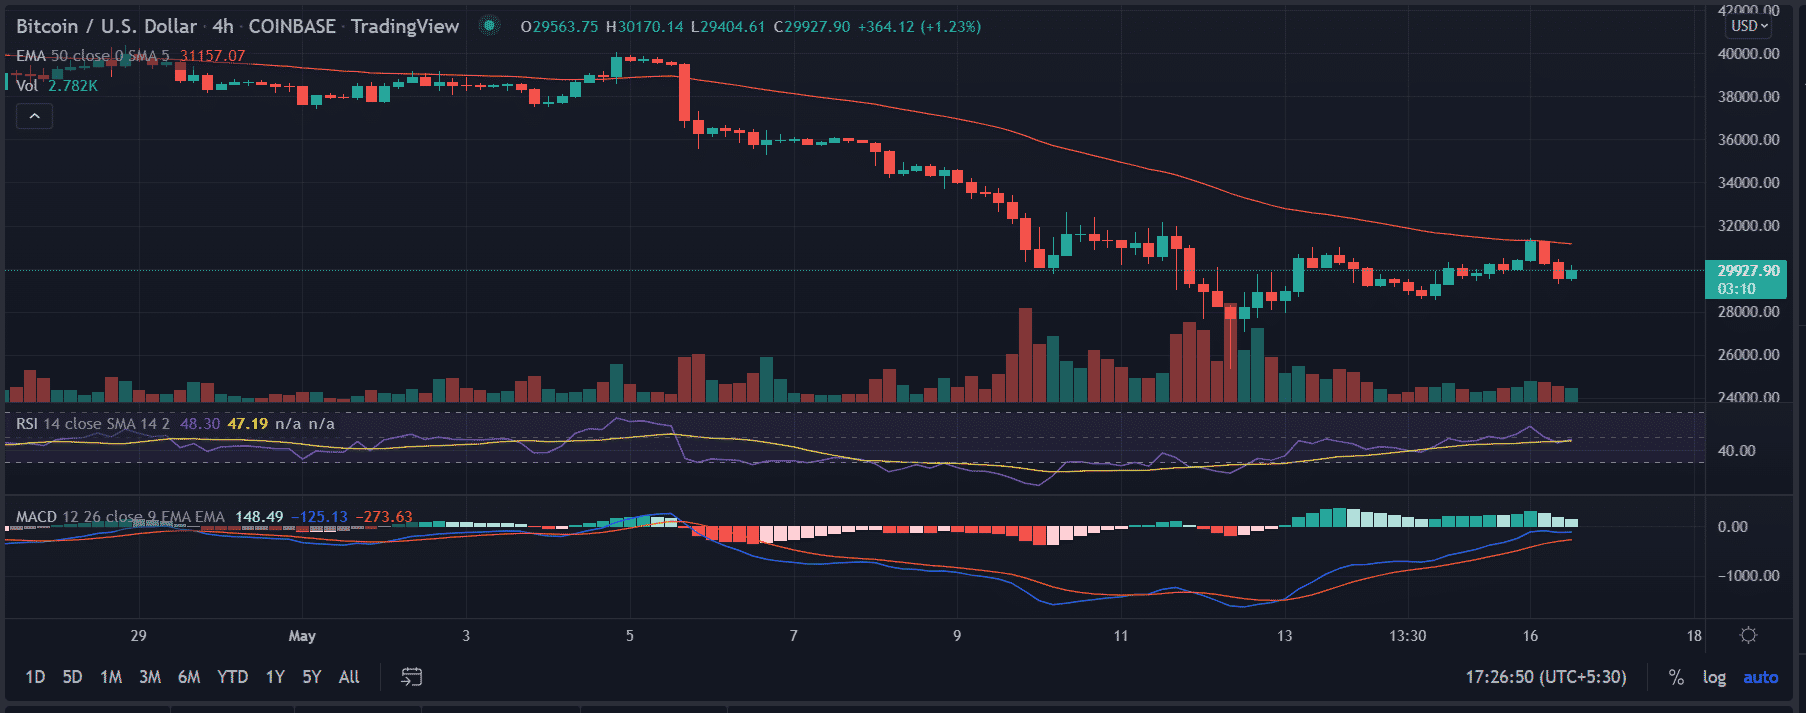The image size is (1806, 713).
Task: Show All available data range
Action: pos(349,677)
